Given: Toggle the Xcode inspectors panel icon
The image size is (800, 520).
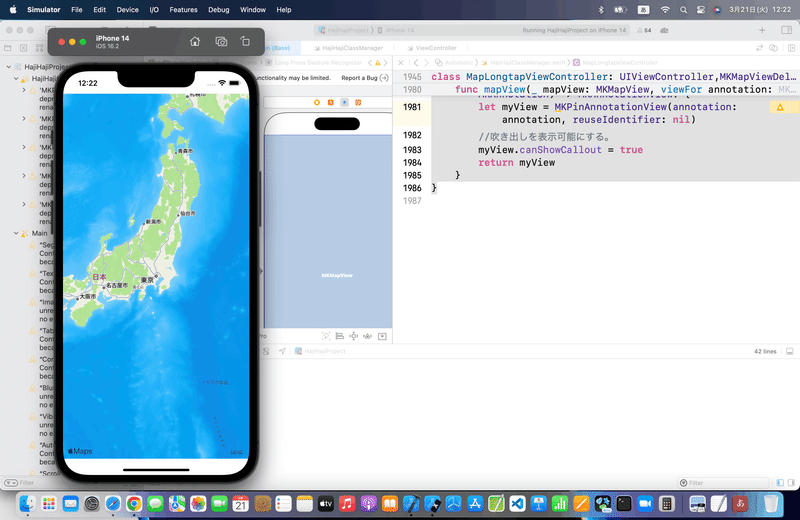Looking at the screenshot, I should point(786,30).
